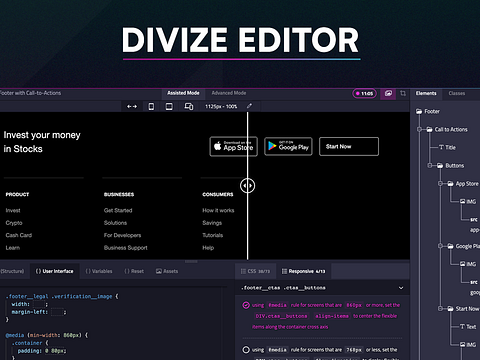Click the pink image preview icon

coord(388,93)
